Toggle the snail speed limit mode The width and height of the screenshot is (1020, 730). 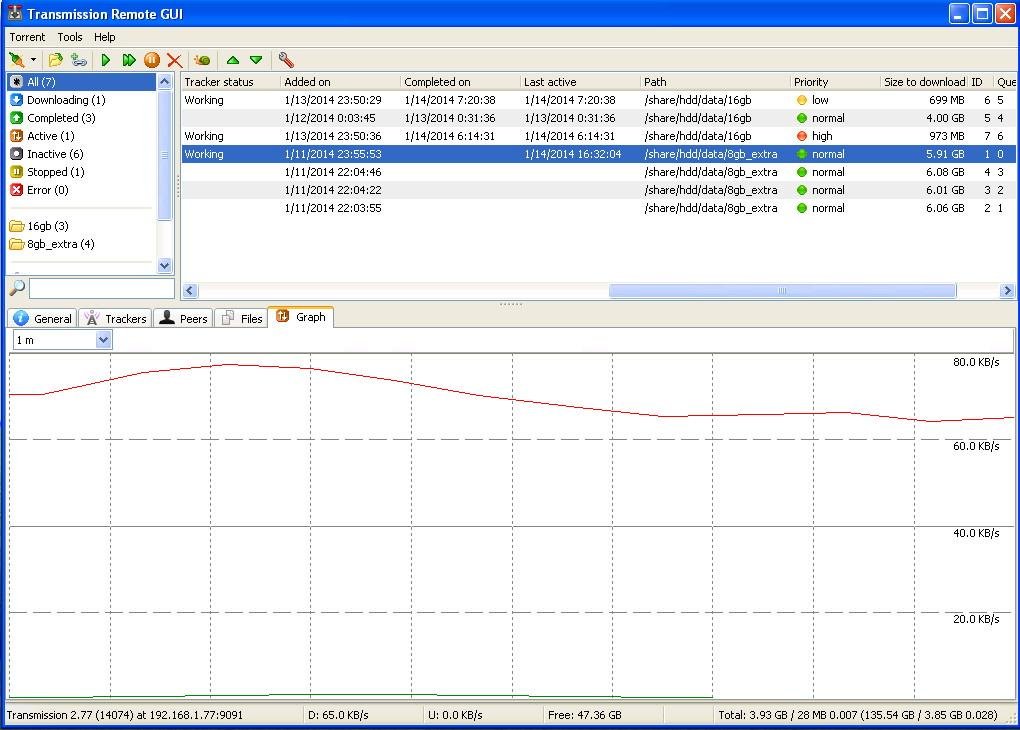point(202,60)
